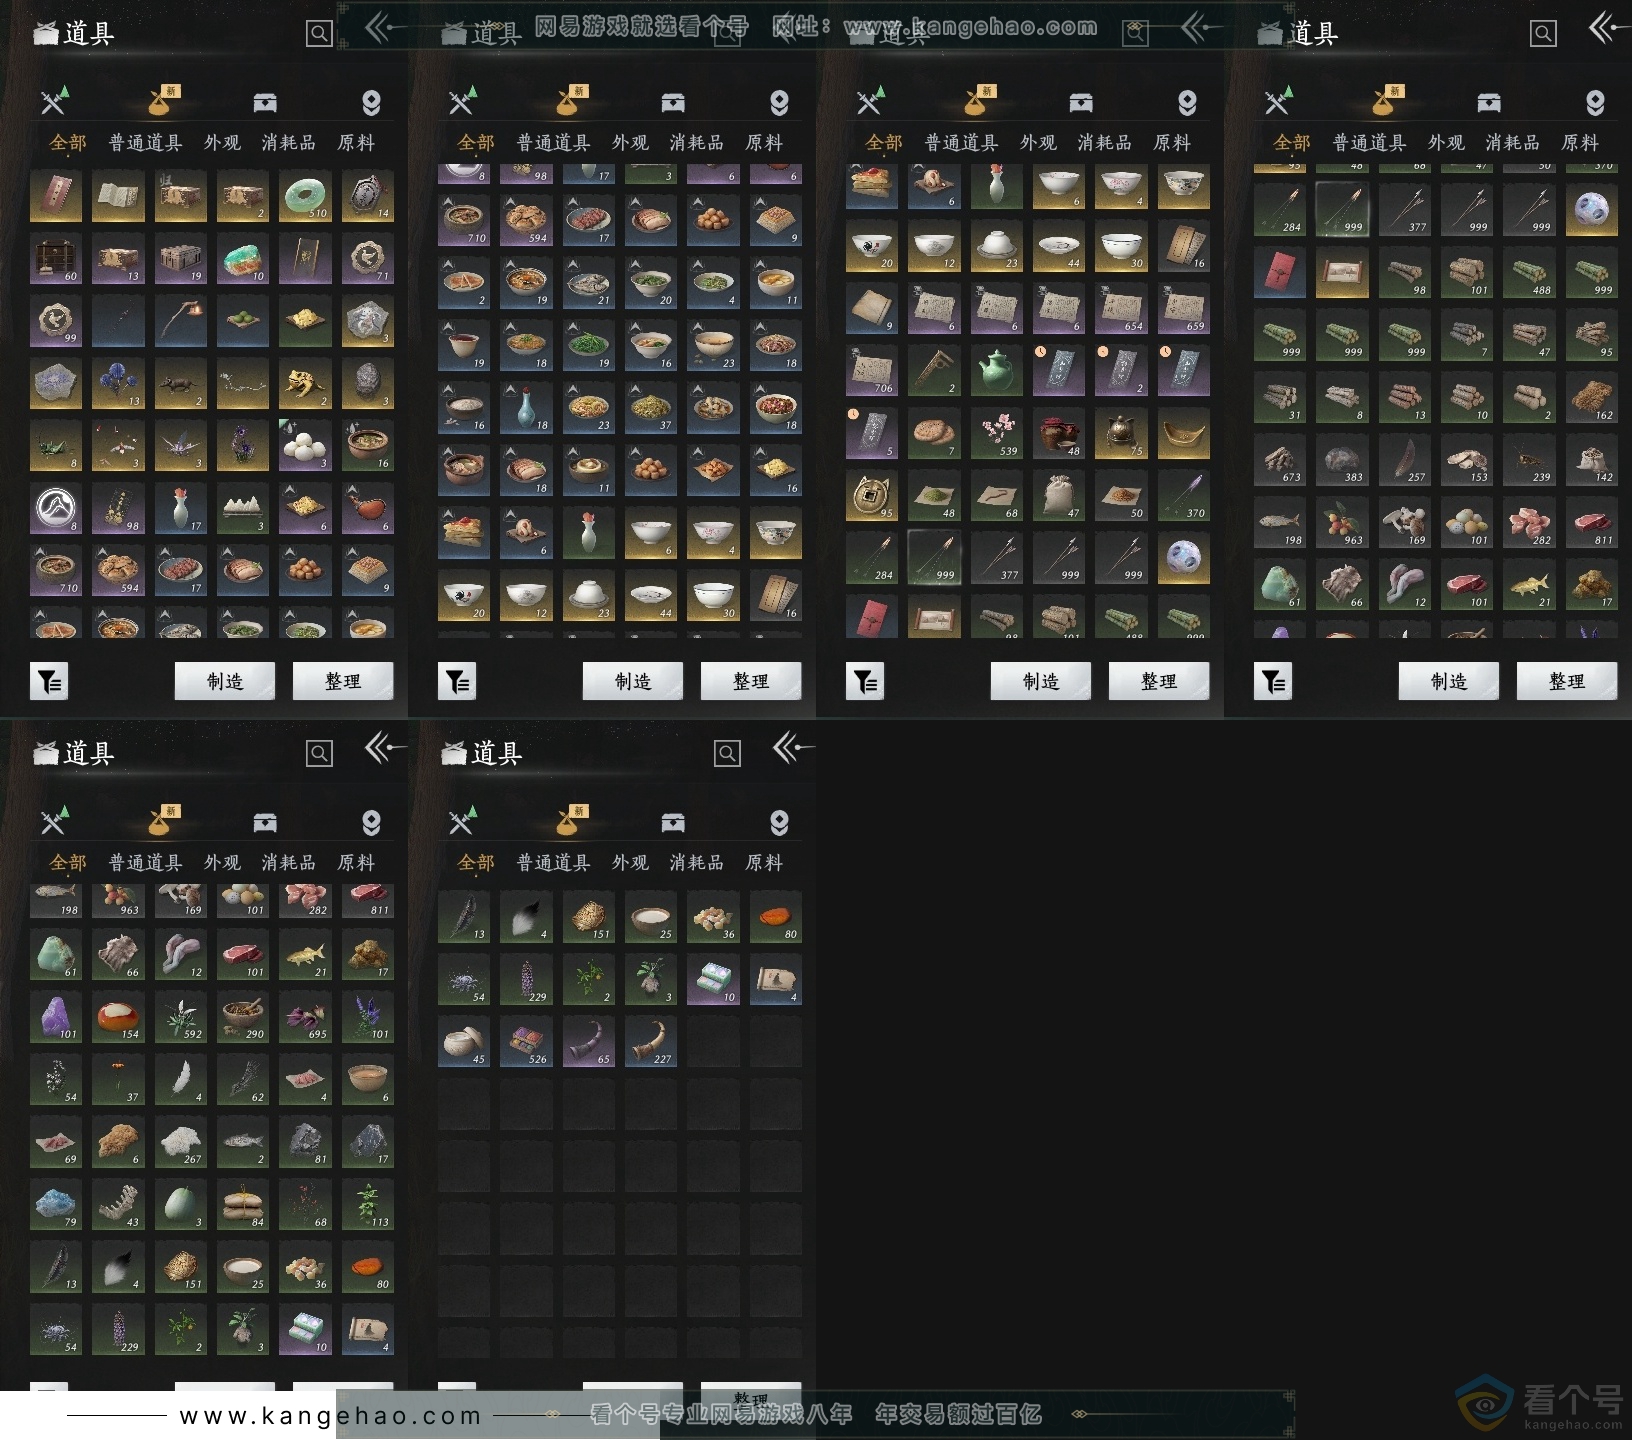Open the sort filter icon in top-right panel
This screenshot has height=1440, width=1632.
[x=1273, y=681]
